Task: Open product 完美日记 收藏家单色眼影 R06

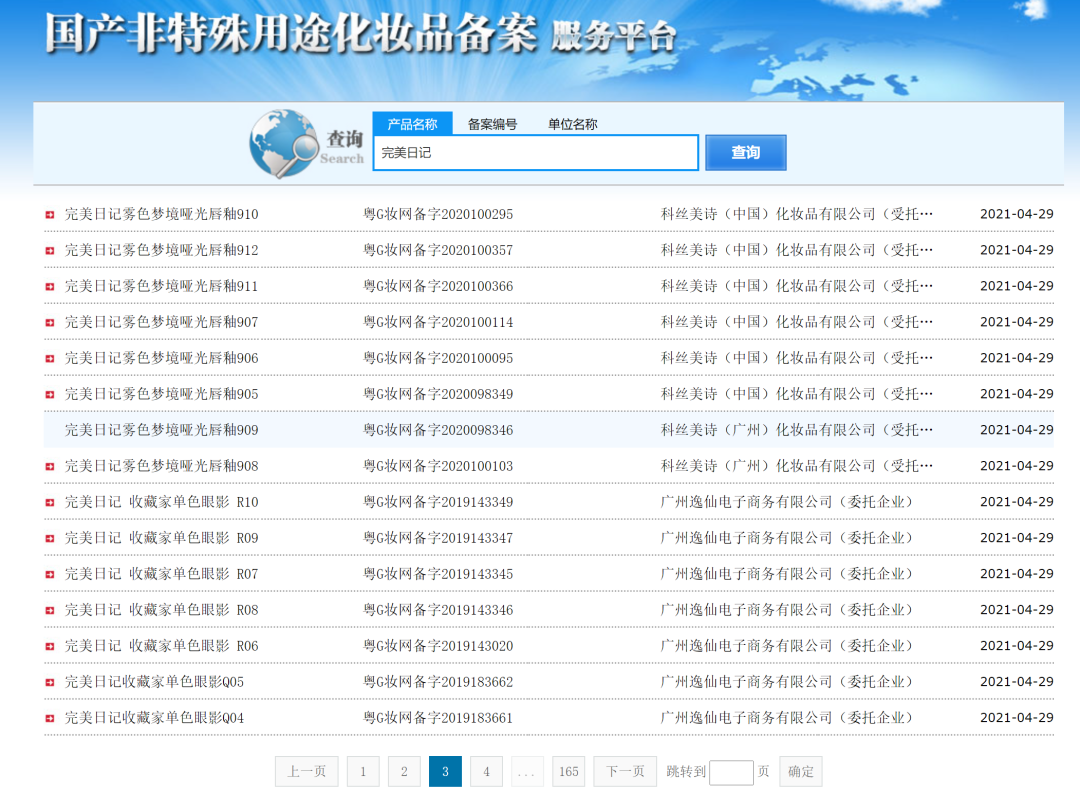Action: (x=162, y=646)
